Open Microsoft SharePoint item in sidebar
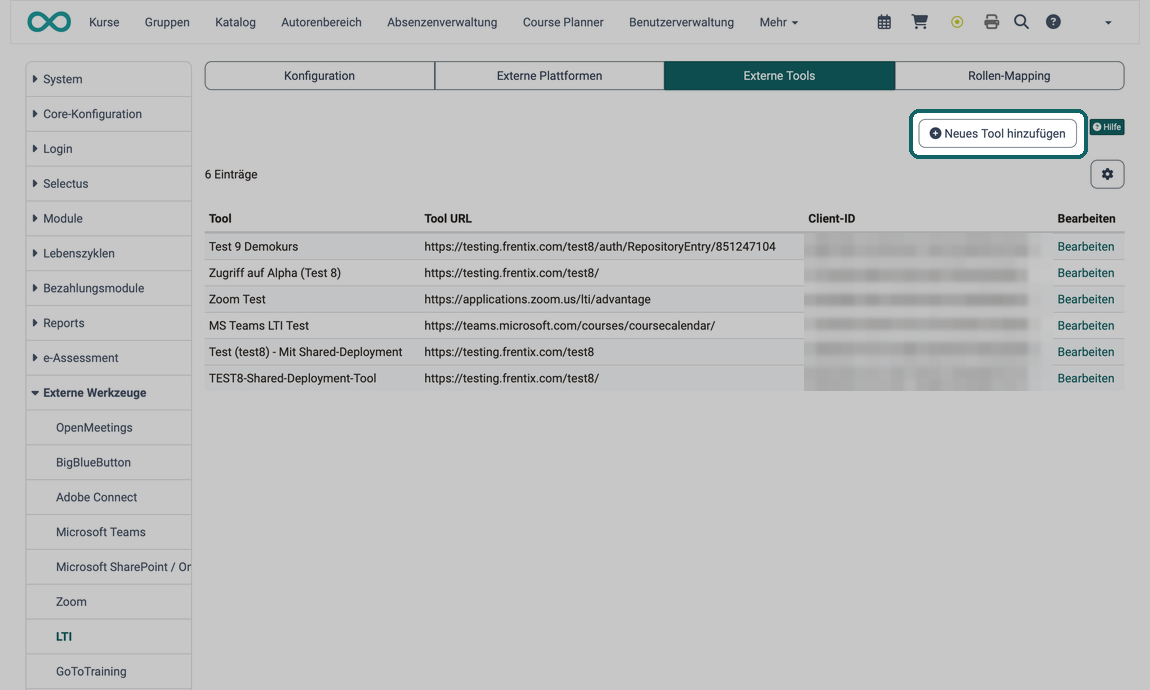1150x690 pixels. 109,567
